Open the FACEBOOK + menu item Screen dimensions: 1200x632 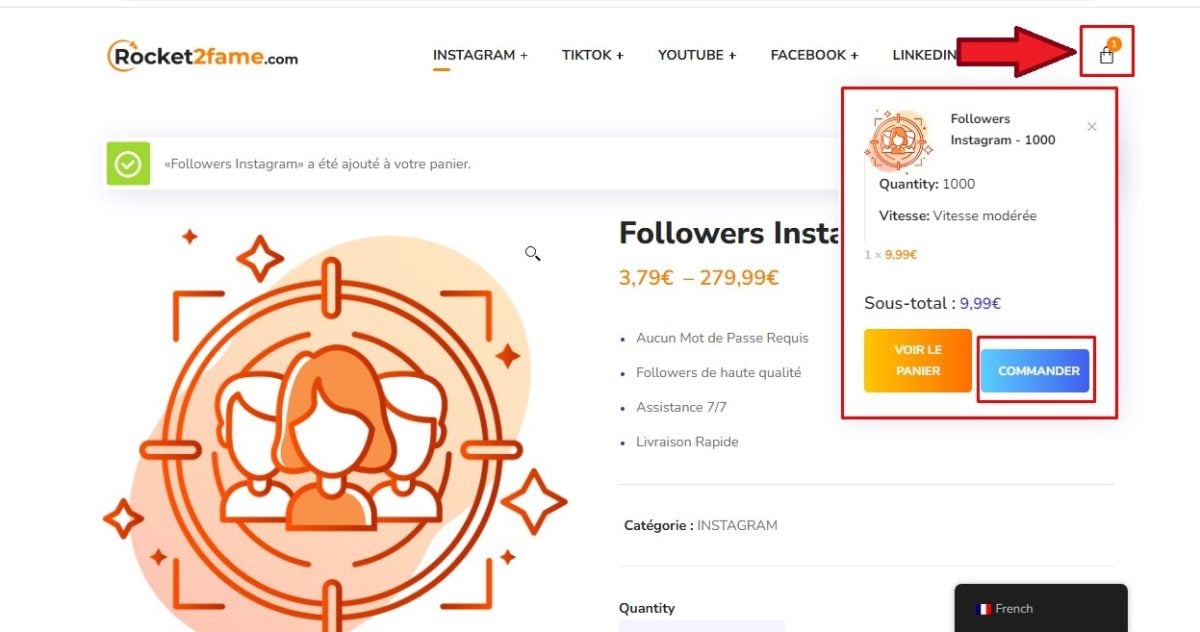pyautogui.click(x=815, y=55)
